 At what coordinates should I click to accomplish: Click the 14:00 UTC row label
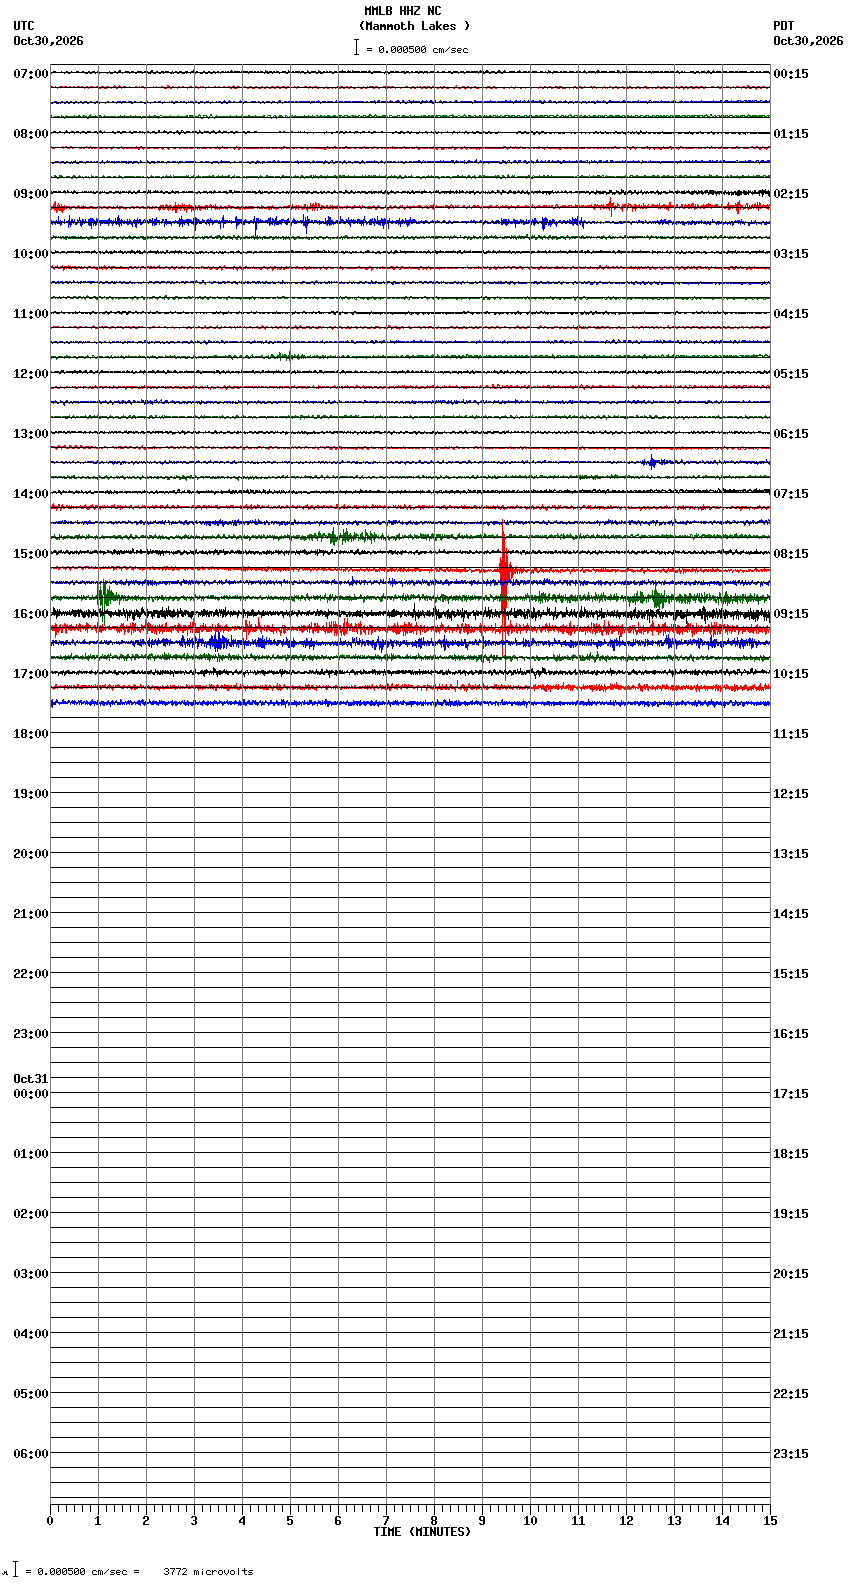click(x=31, y=494)
